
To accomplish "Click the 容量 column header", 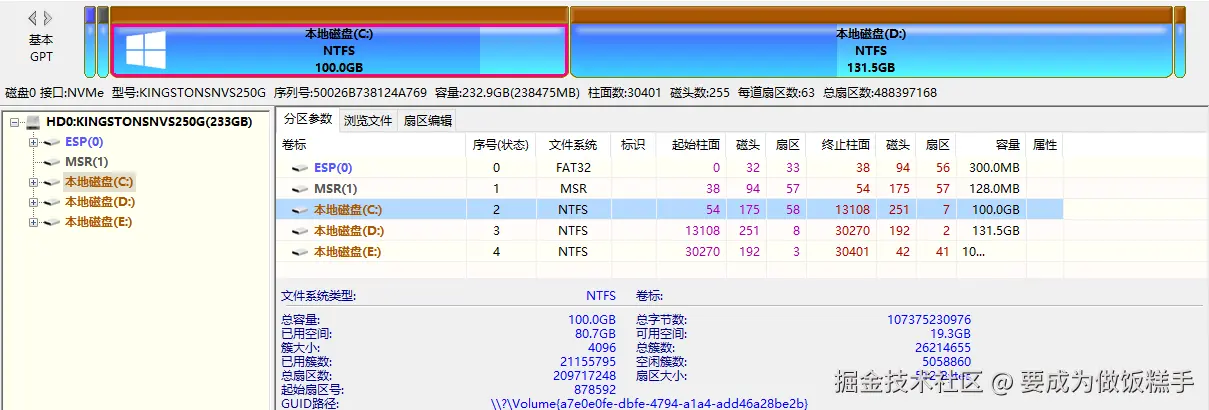I will pos(991,145).
